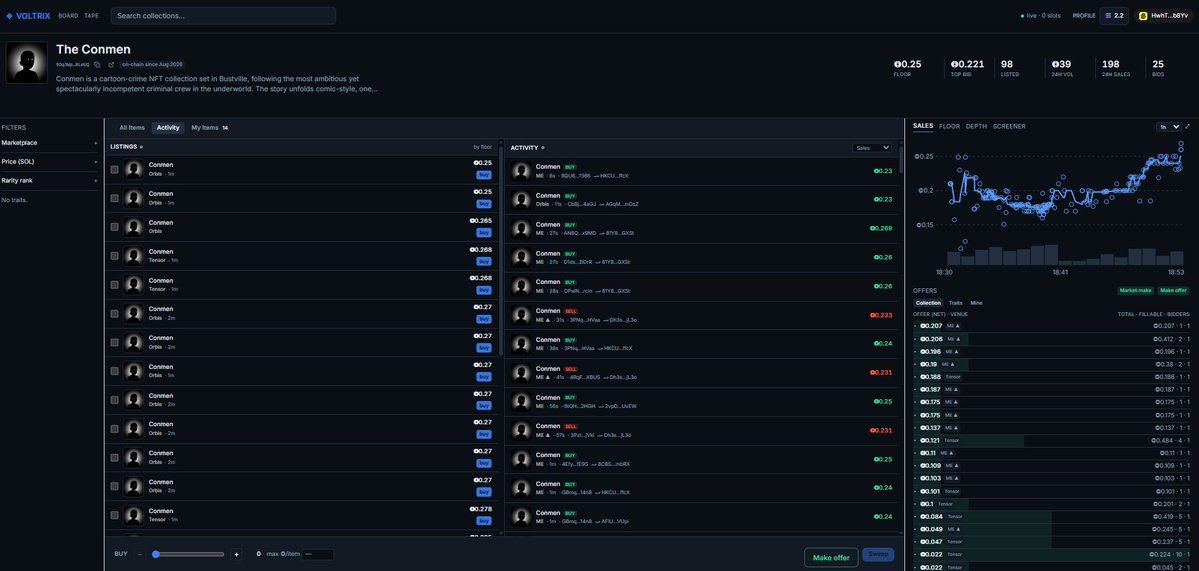Click the live status green dot indicator

pyautogui.click(x=1022, y=15)
